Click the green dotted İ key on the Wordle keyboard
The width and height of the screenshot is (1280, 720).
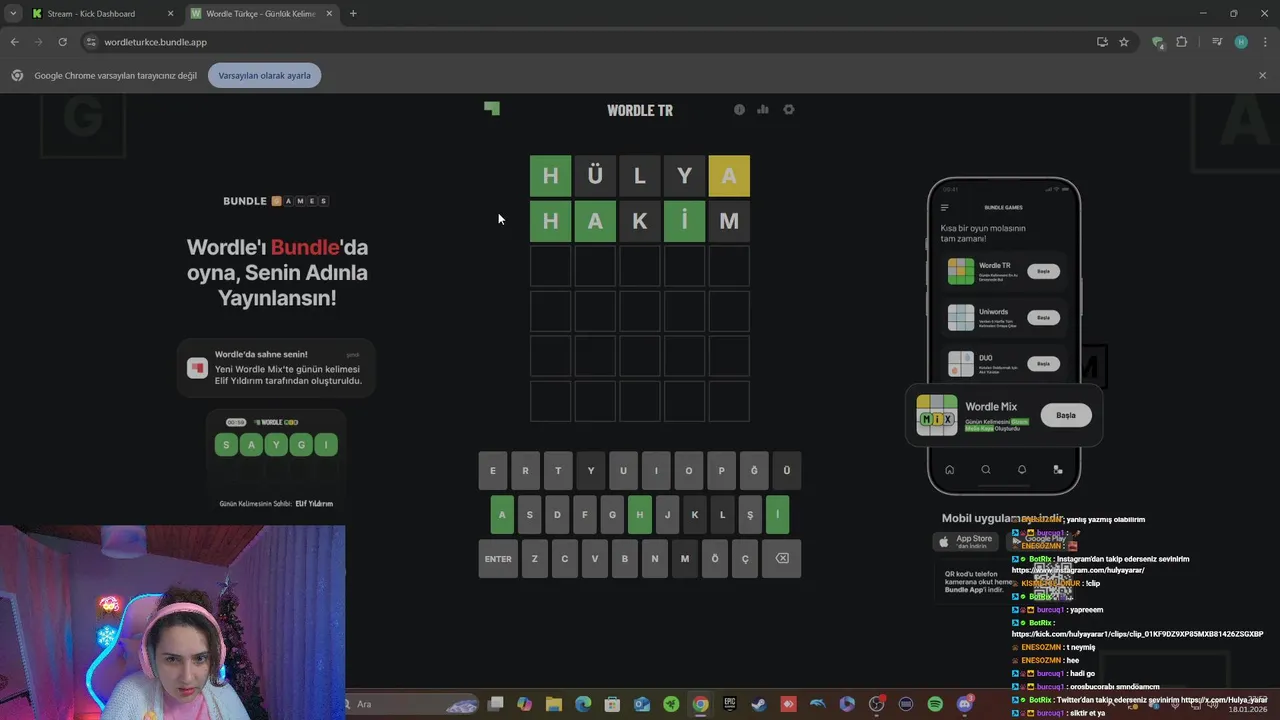click(x=777, y=515)
